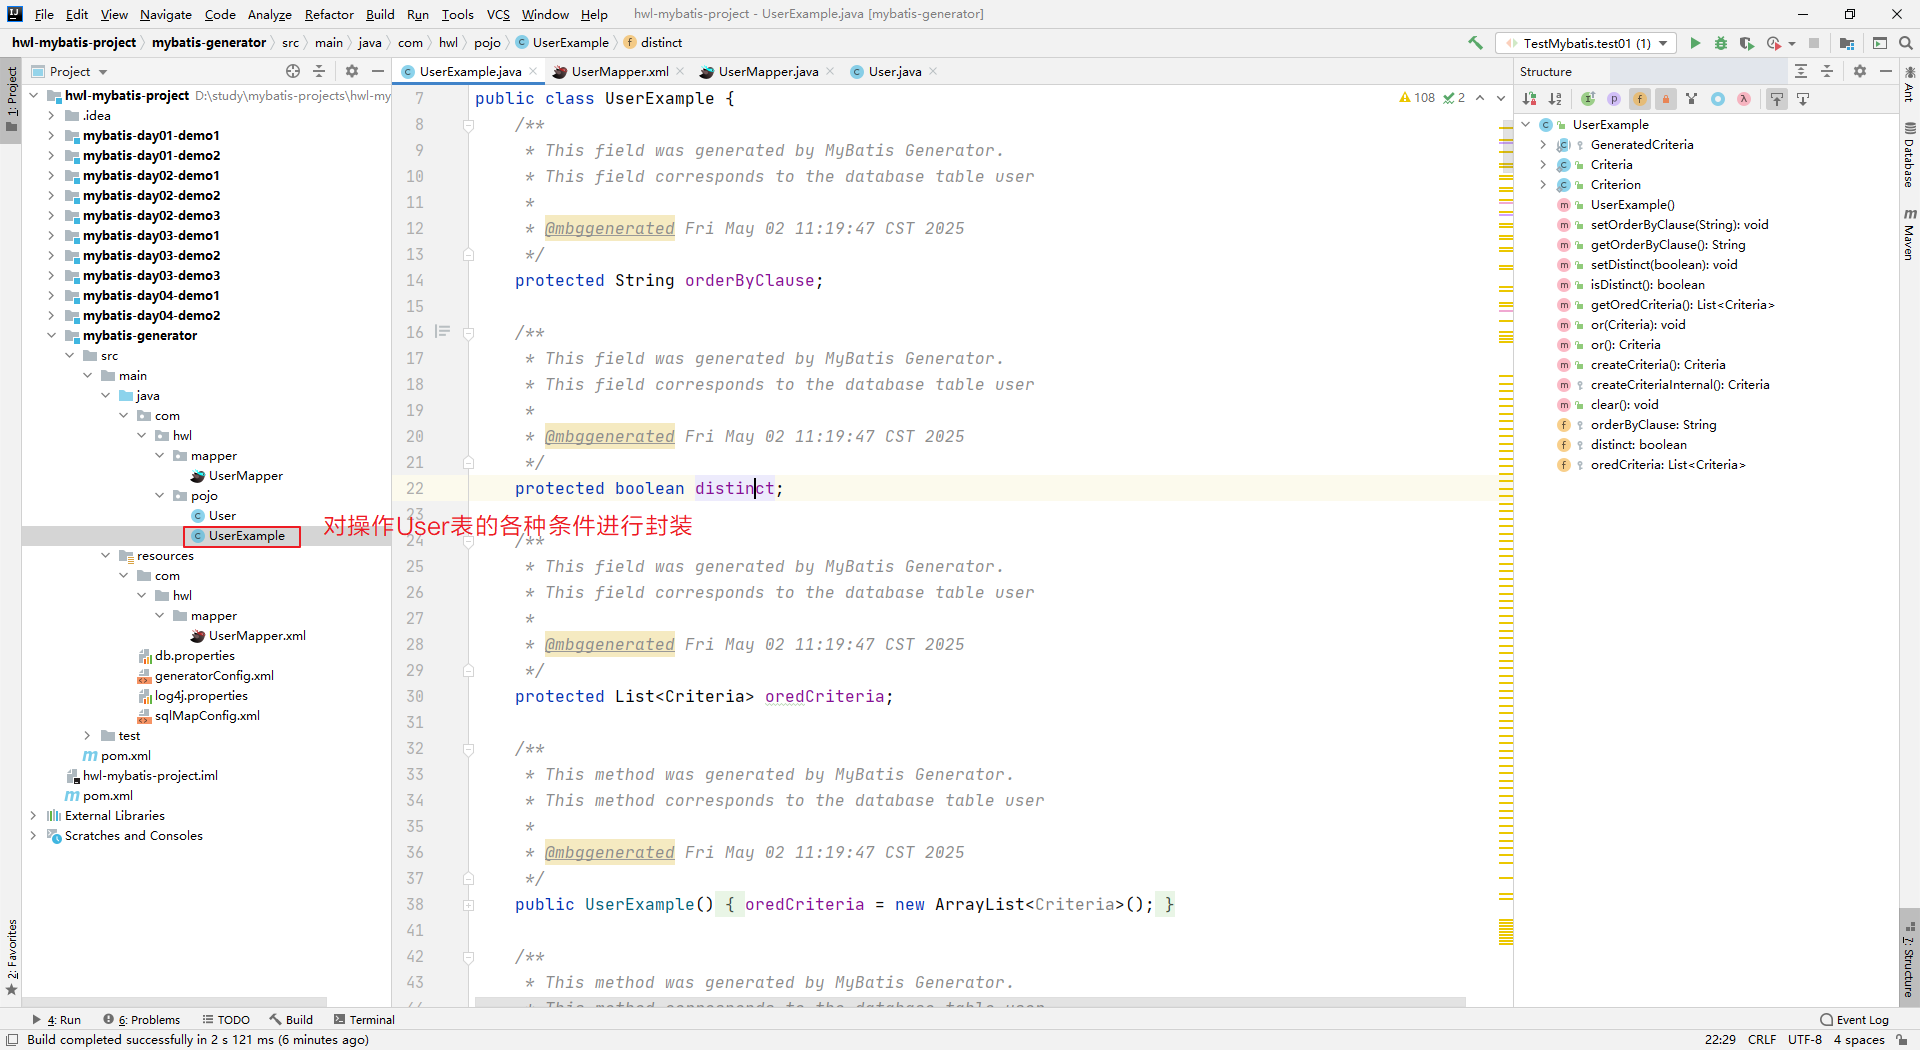
Task: Select generatorConfig.xml in the Project tree
Action: tap(214, 675)
